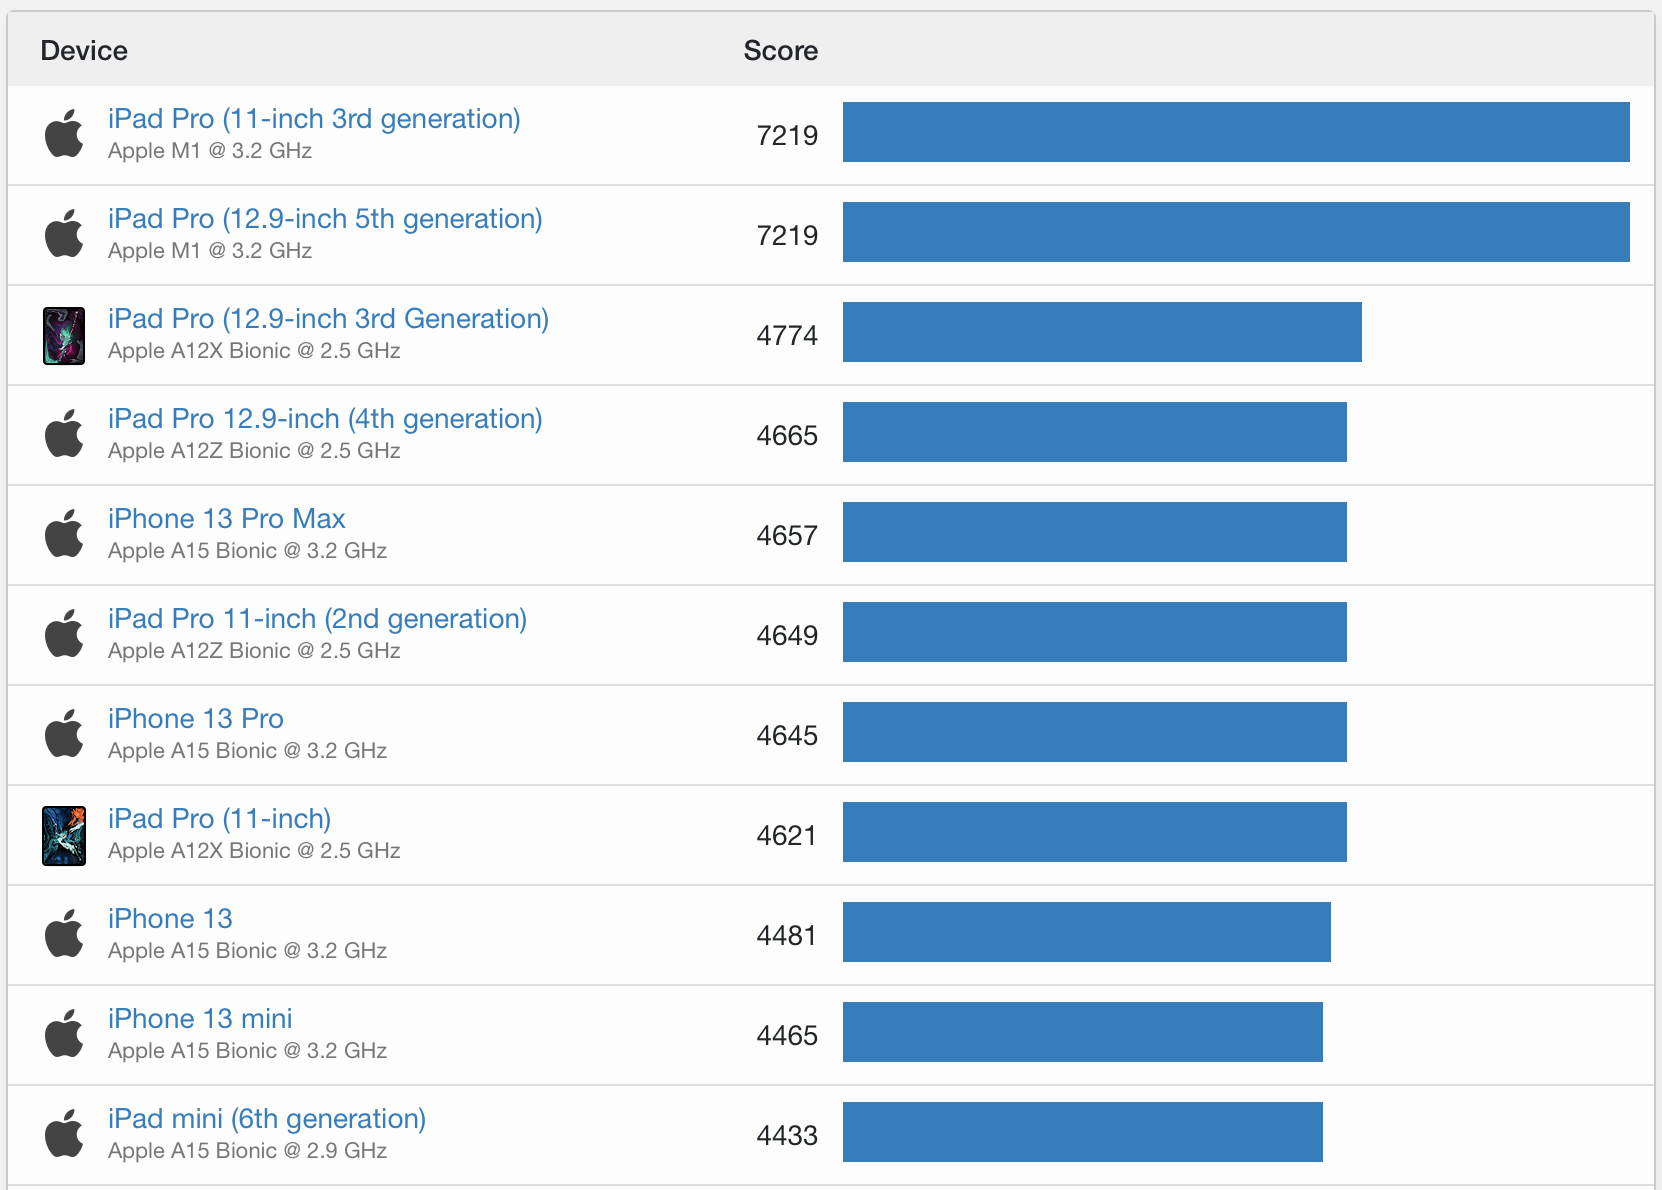Open iPad Pro (12.9-inch 3rd Generation) link
Image resolution: width=1662 pixels, height=1190 pixels.
(328, 319)
